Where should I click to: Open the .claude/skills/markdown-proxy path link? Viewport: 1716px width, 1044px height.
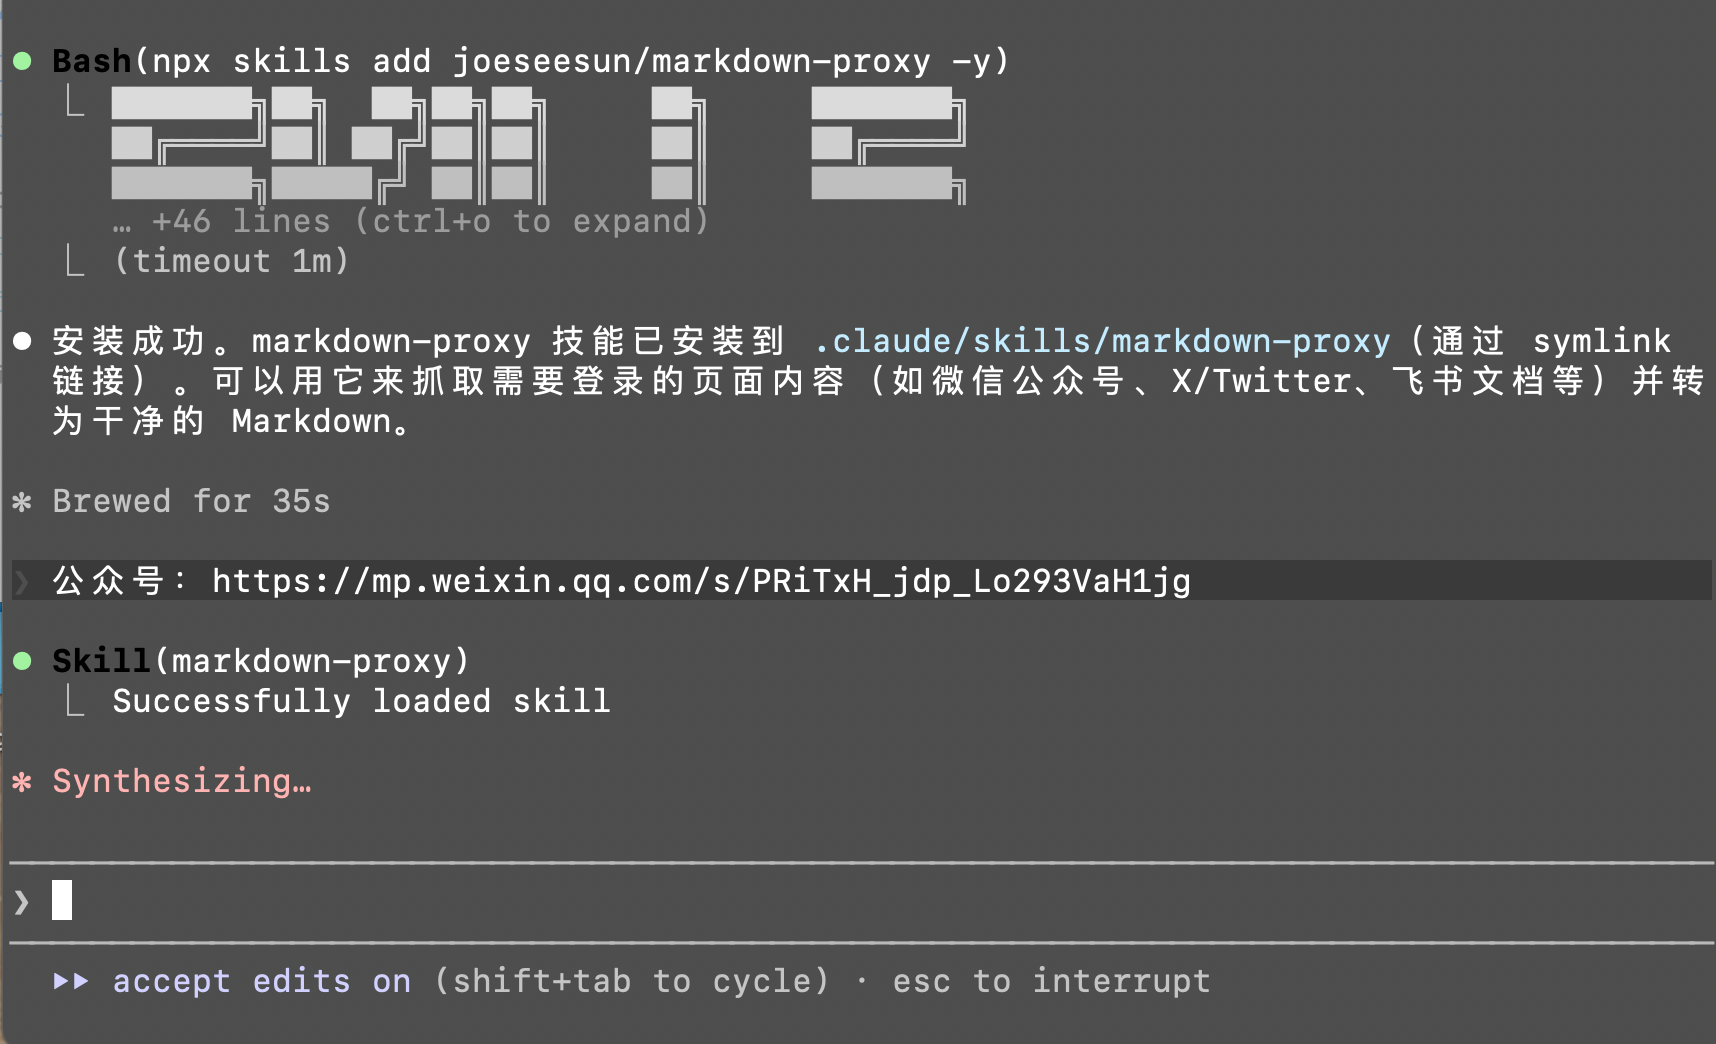tap(1102, 342)
